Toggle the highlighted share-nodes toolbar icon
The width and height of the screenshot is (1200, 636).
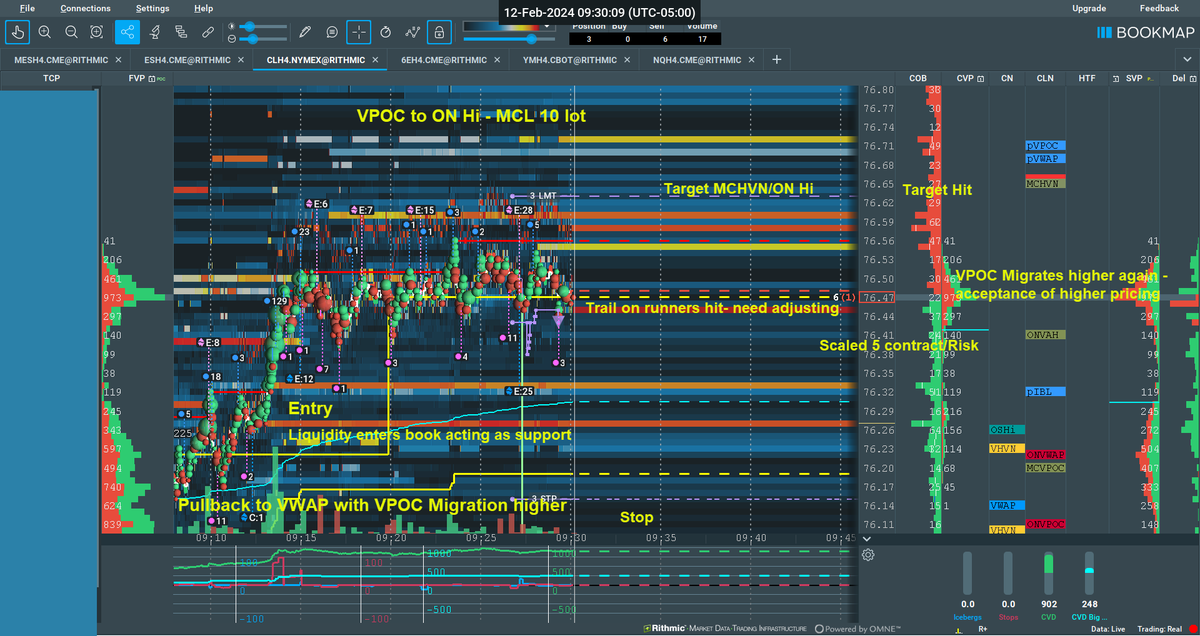pos(127,32)
